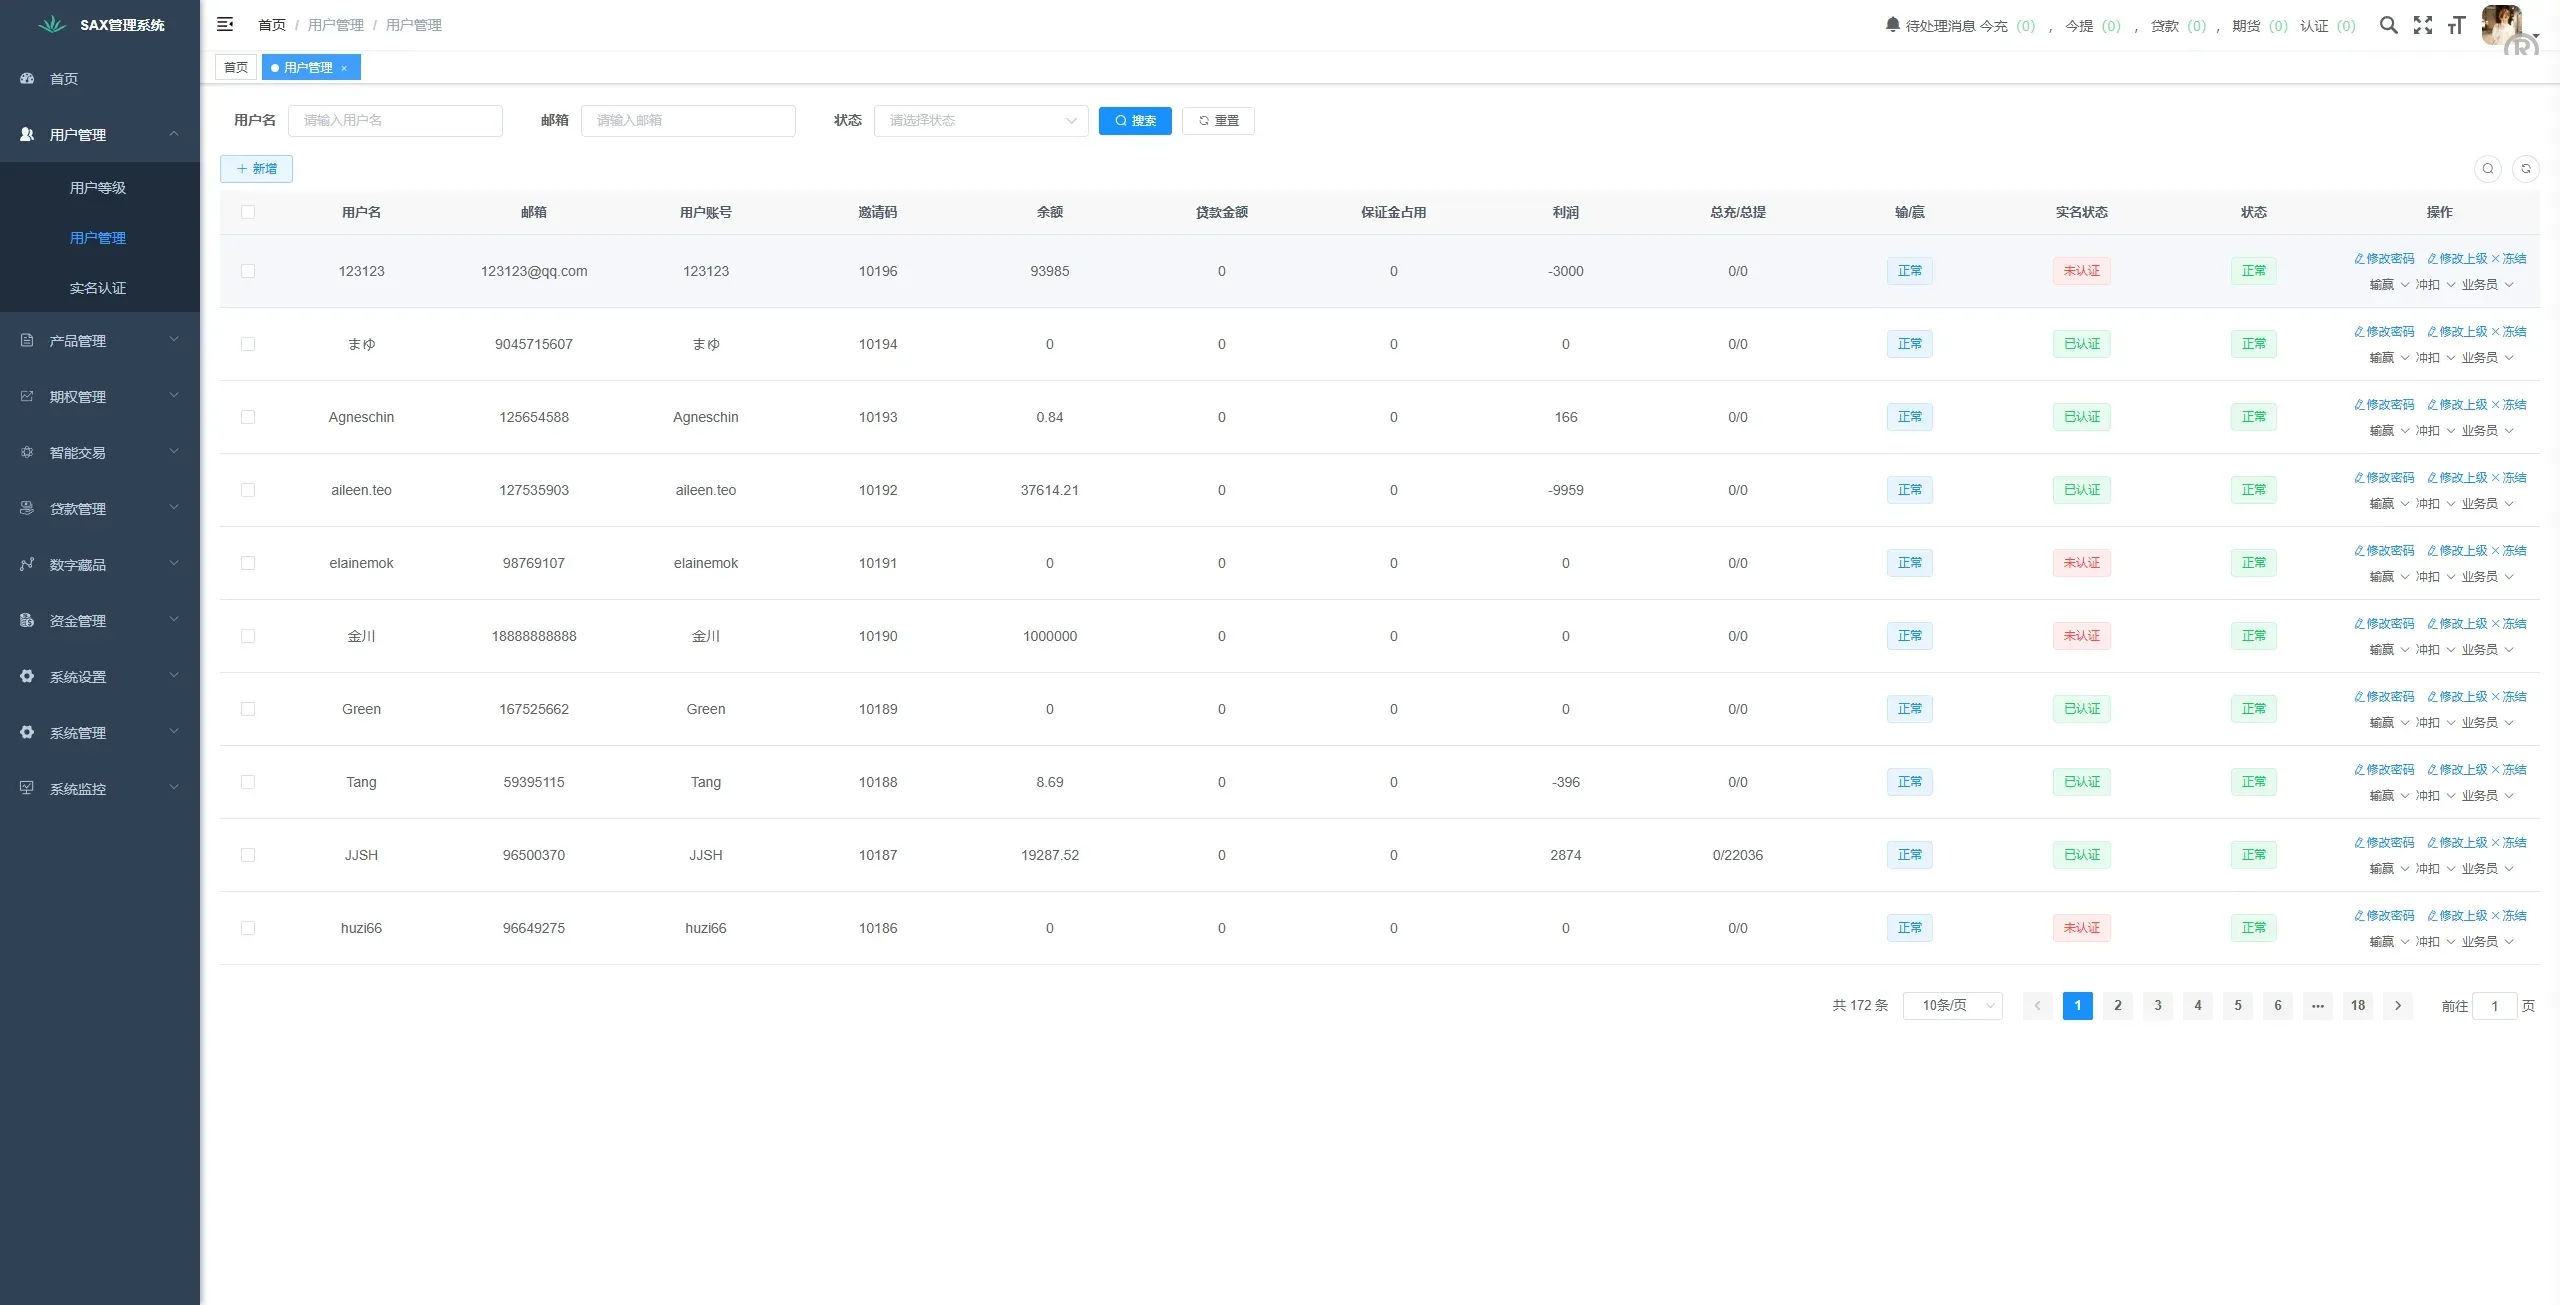Click the notification bell icon in header
Image resolution: width=2560 pixels, height=1305 pixels.
coord(1892,25)
